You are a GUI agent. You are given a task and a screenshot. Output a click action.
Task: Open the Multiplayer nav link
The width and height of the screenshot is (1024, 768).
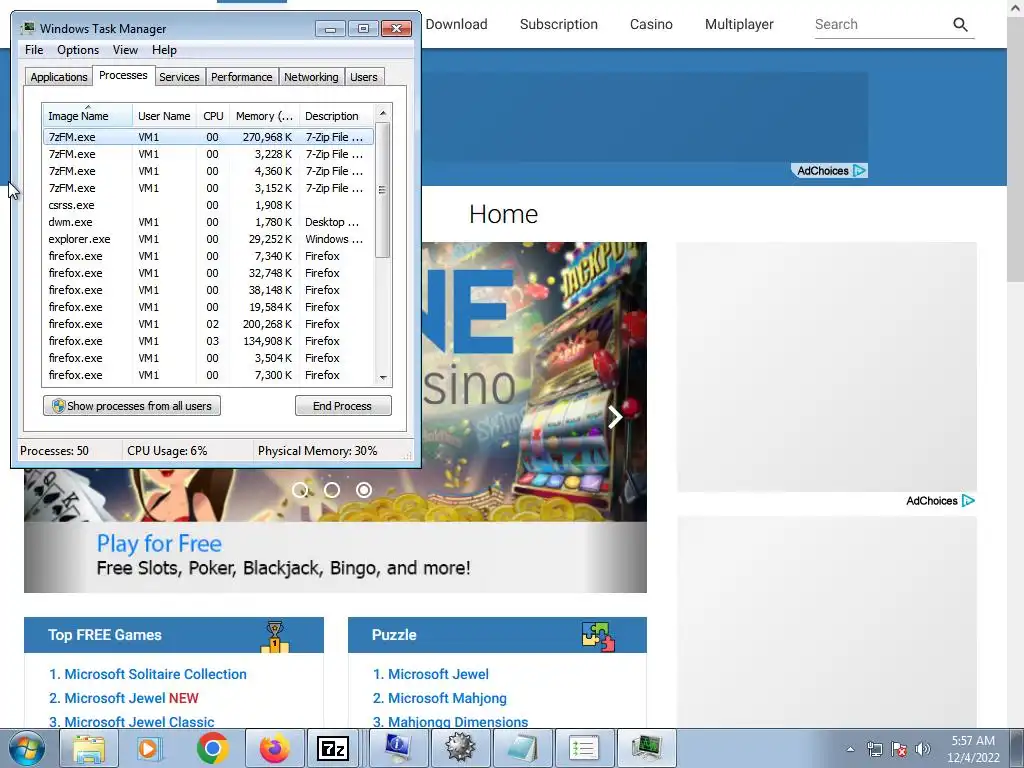[x=739, y=24]
